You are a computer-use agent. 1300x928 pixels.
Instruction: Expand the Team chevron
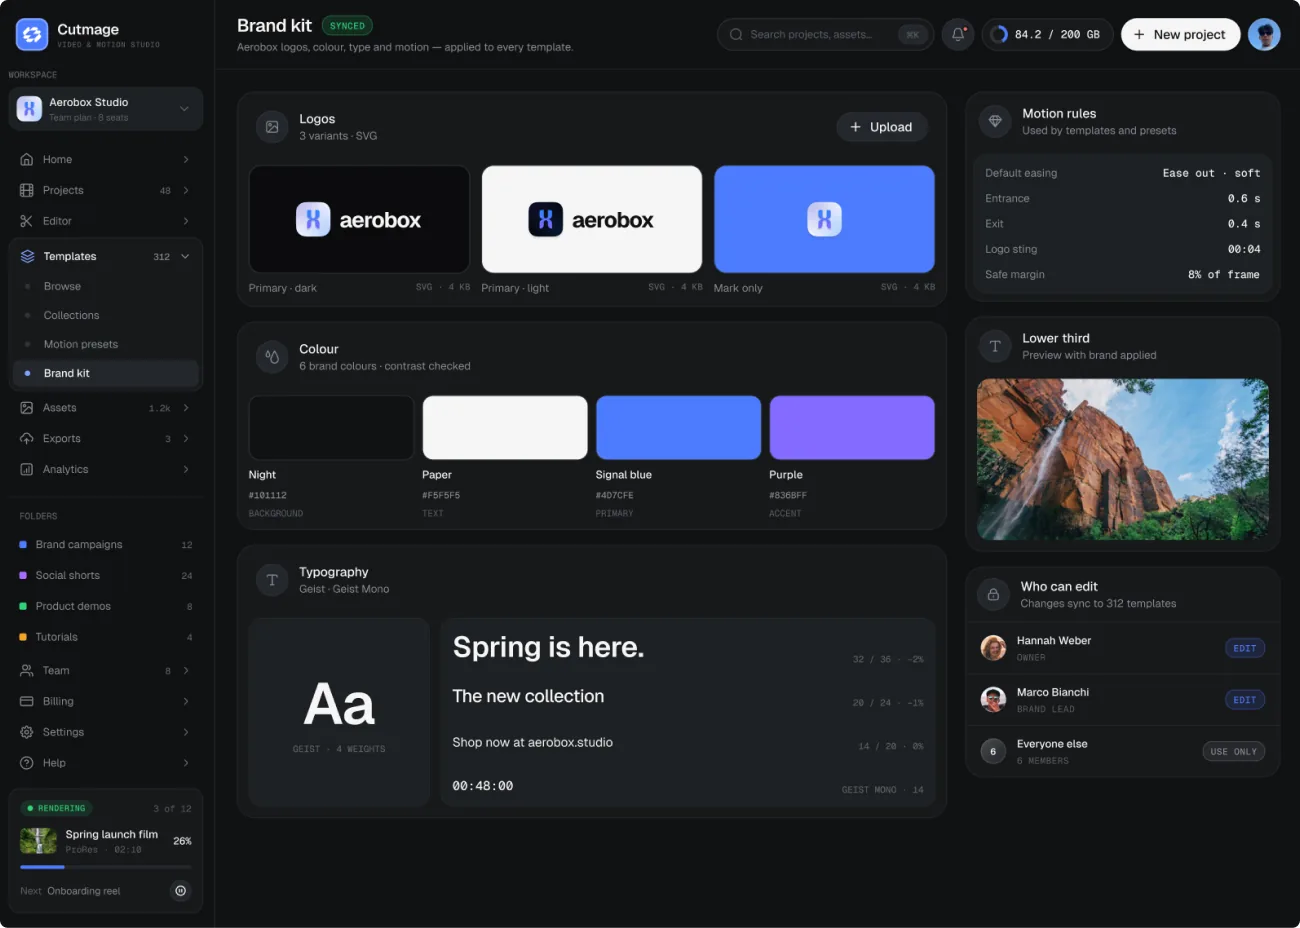[x=186, y=671]
